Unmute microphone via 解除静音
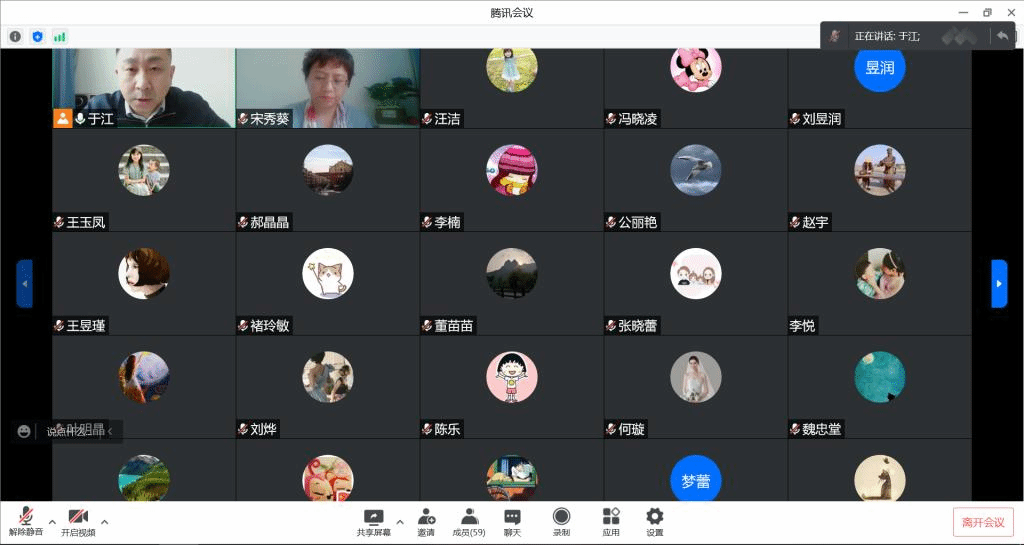The height and width of the screenshot is (545, 1024). [26, 518]
